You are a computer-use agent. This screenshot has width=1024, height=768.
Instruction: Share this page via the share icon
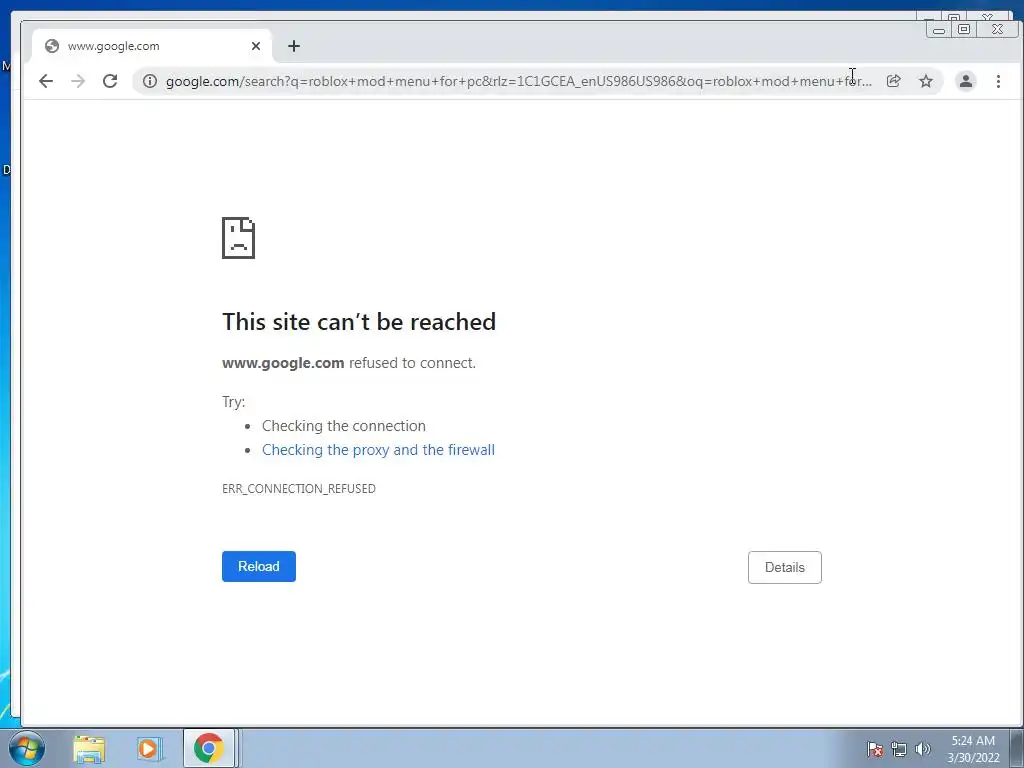point(893,81)
